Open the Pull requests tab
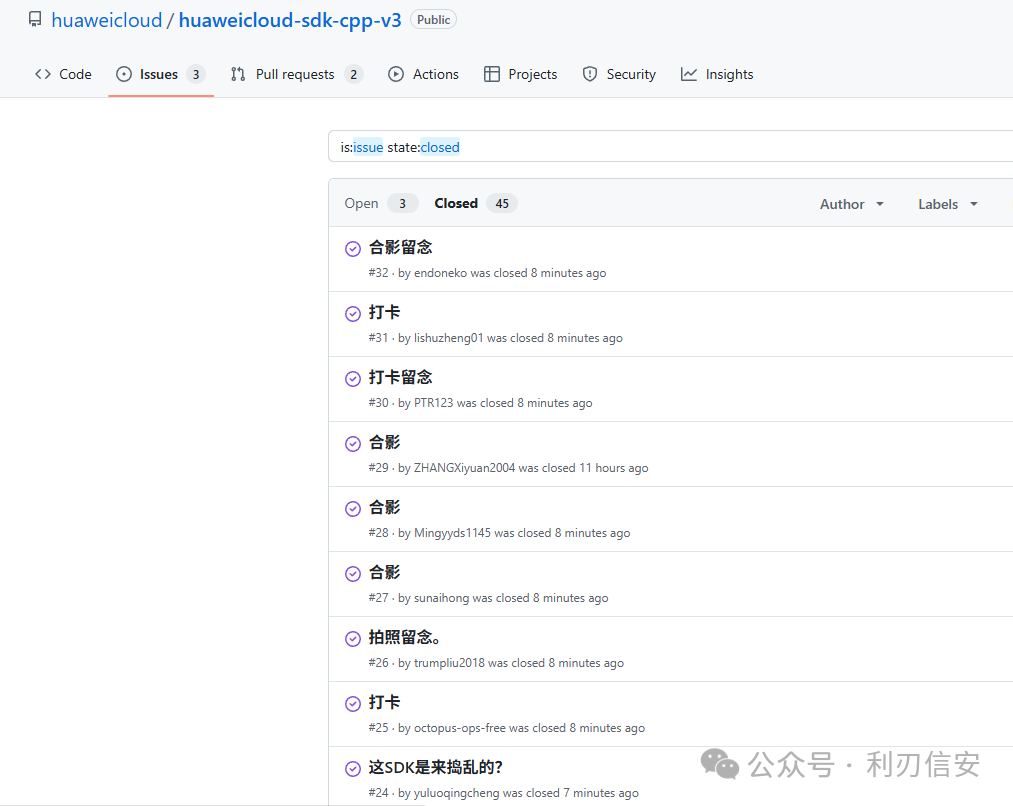Image resolution: width=1013 pixels, height=806 pixels. pos(297,74)
